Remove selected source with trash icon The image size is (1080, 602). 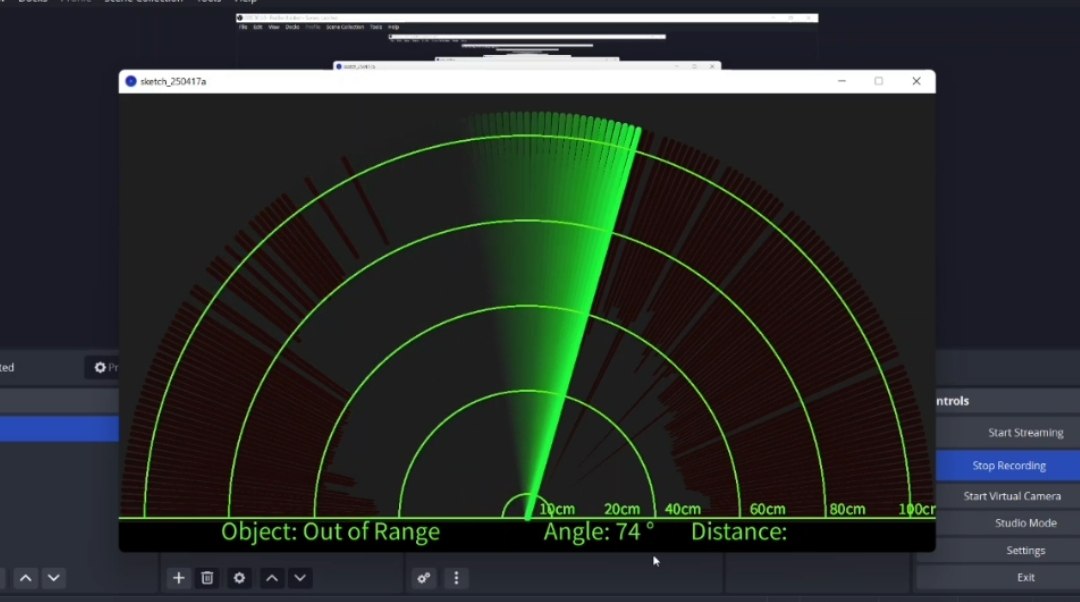click(x=207, y=578)
